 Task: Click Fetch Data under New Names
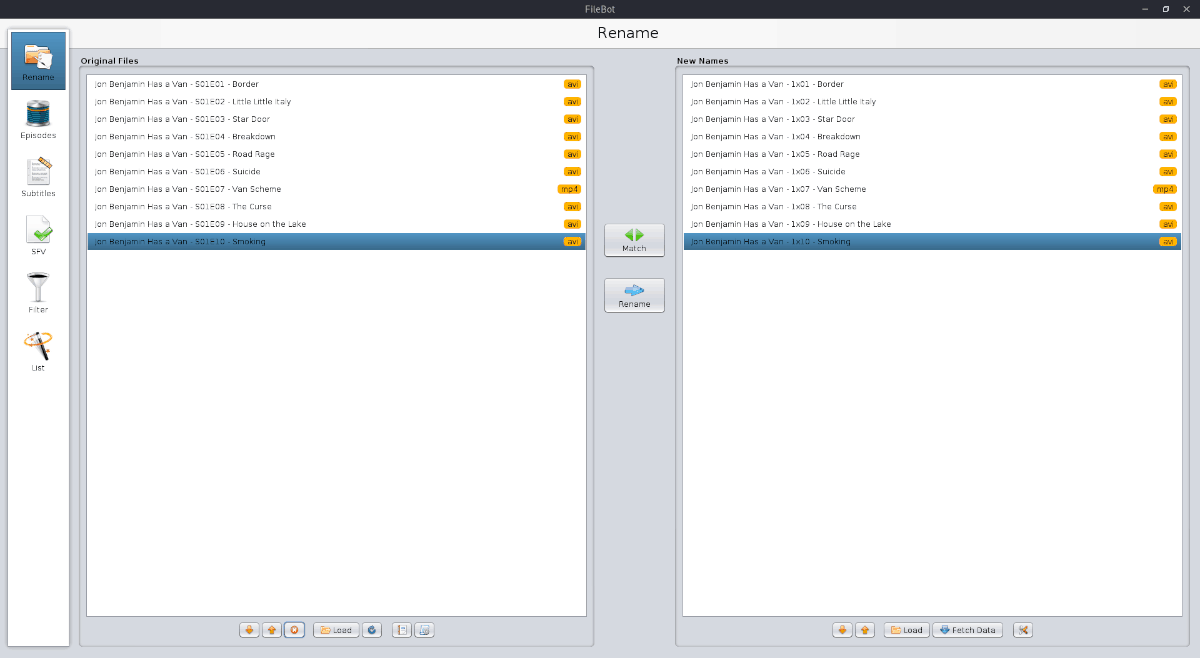coord(966,630)
